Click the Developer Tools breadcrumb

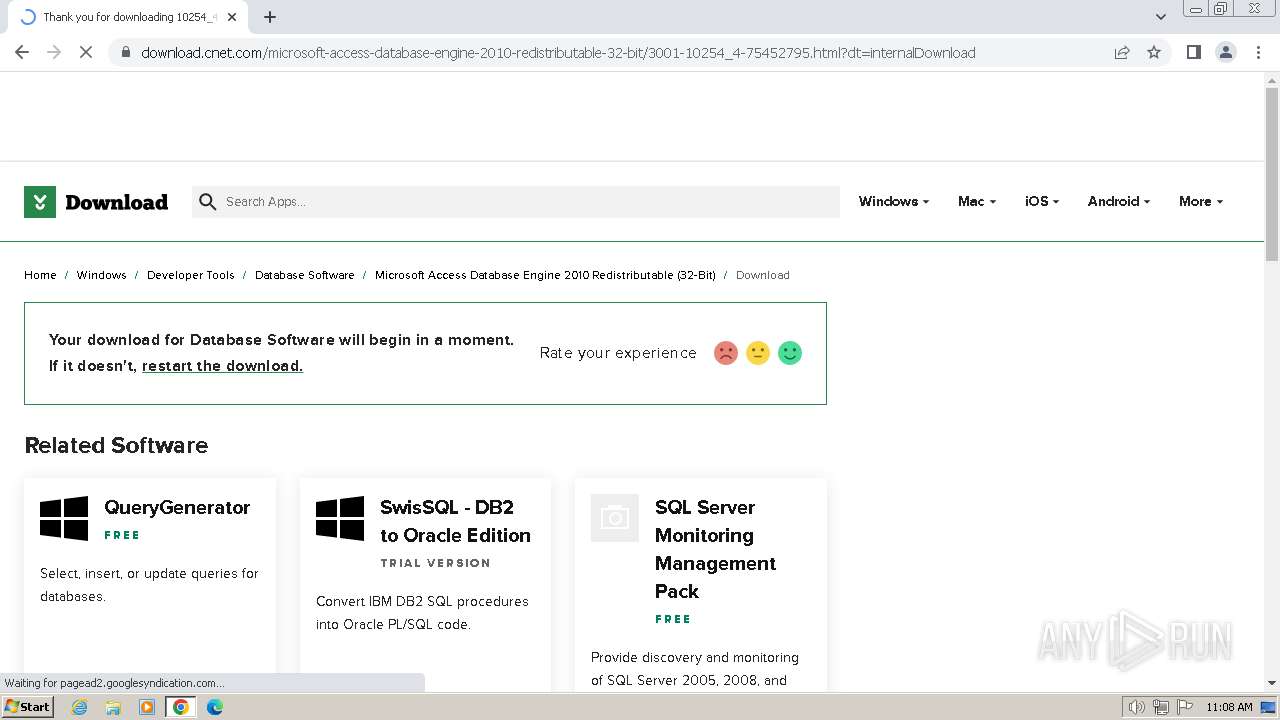[190, 275]
